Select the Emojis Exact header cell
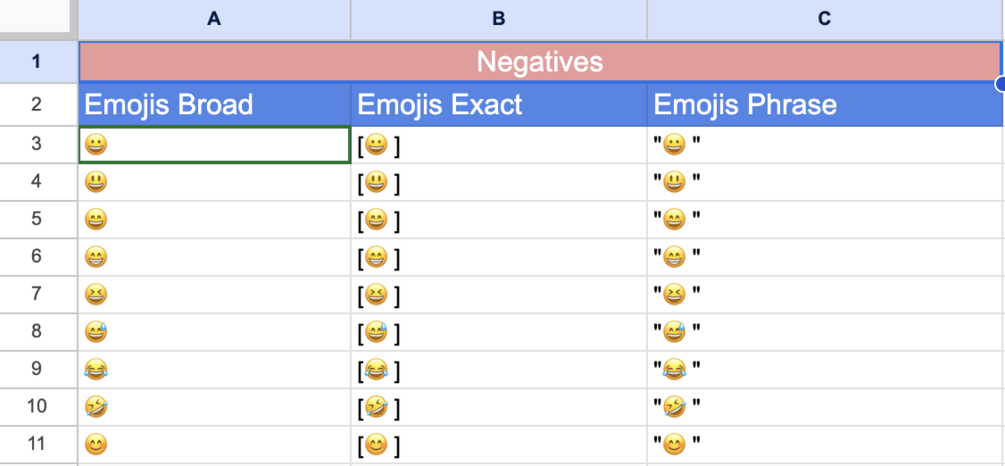This screenshot has height=466, width=1005. pos(498,104)
